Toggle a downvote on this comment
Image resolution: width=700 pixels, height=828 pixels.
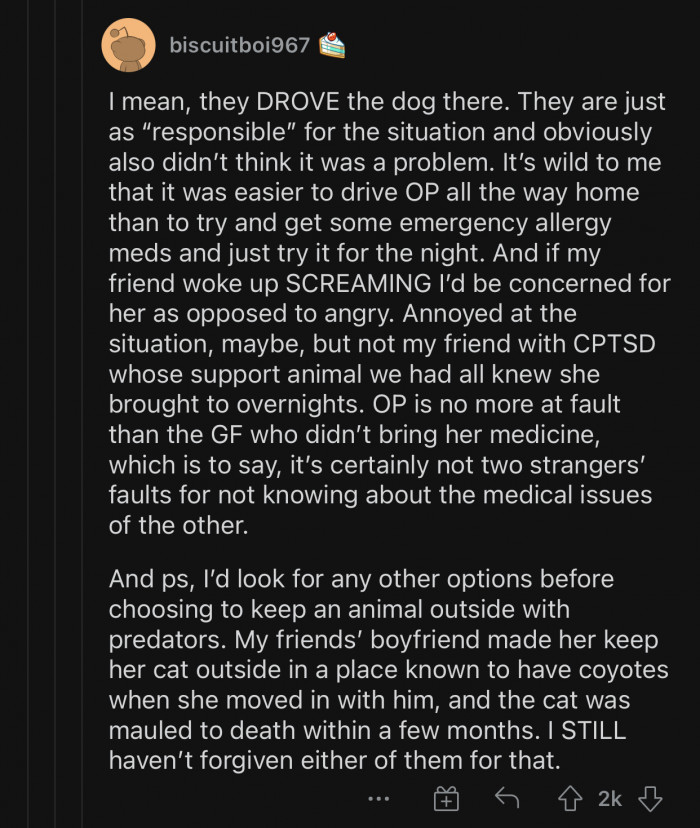[651, 798]
